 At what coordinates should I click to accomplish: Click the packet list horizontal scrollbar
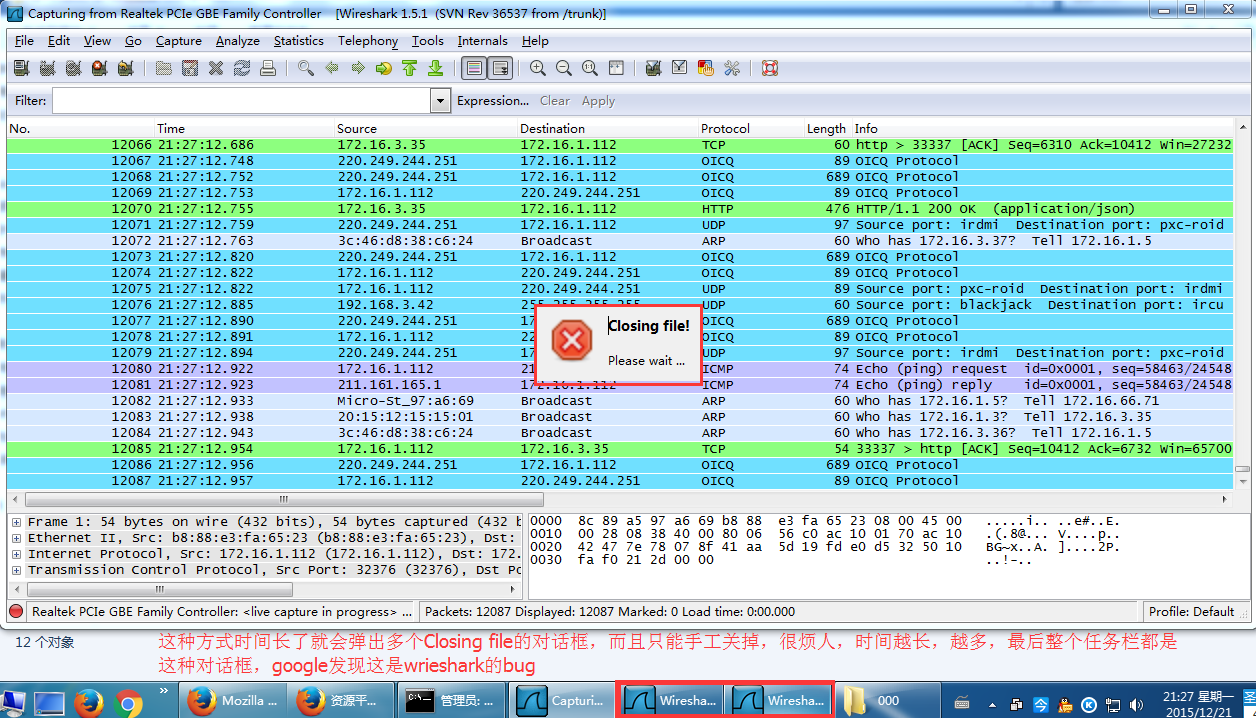coord(284,499)
